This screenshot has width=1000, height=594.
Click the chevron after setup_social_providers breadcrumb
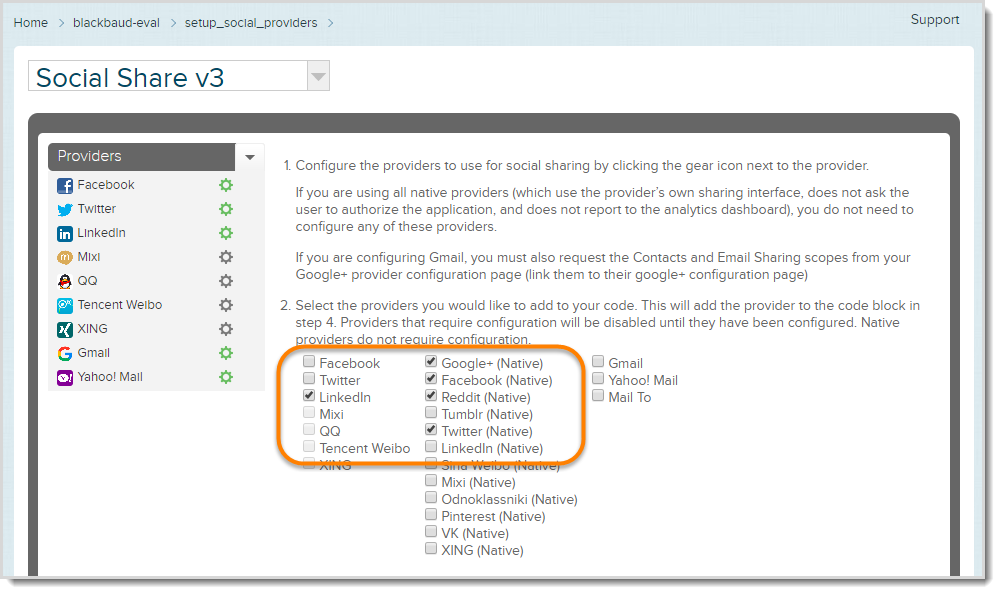point(330,23)
